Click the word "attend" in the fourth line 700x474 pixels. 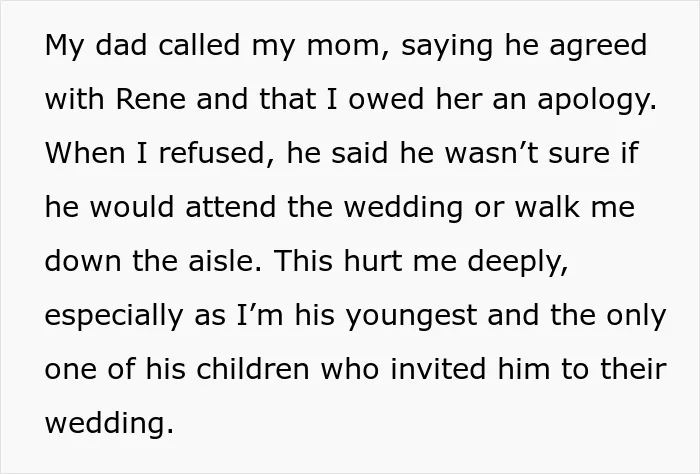[x=231, y=207]
